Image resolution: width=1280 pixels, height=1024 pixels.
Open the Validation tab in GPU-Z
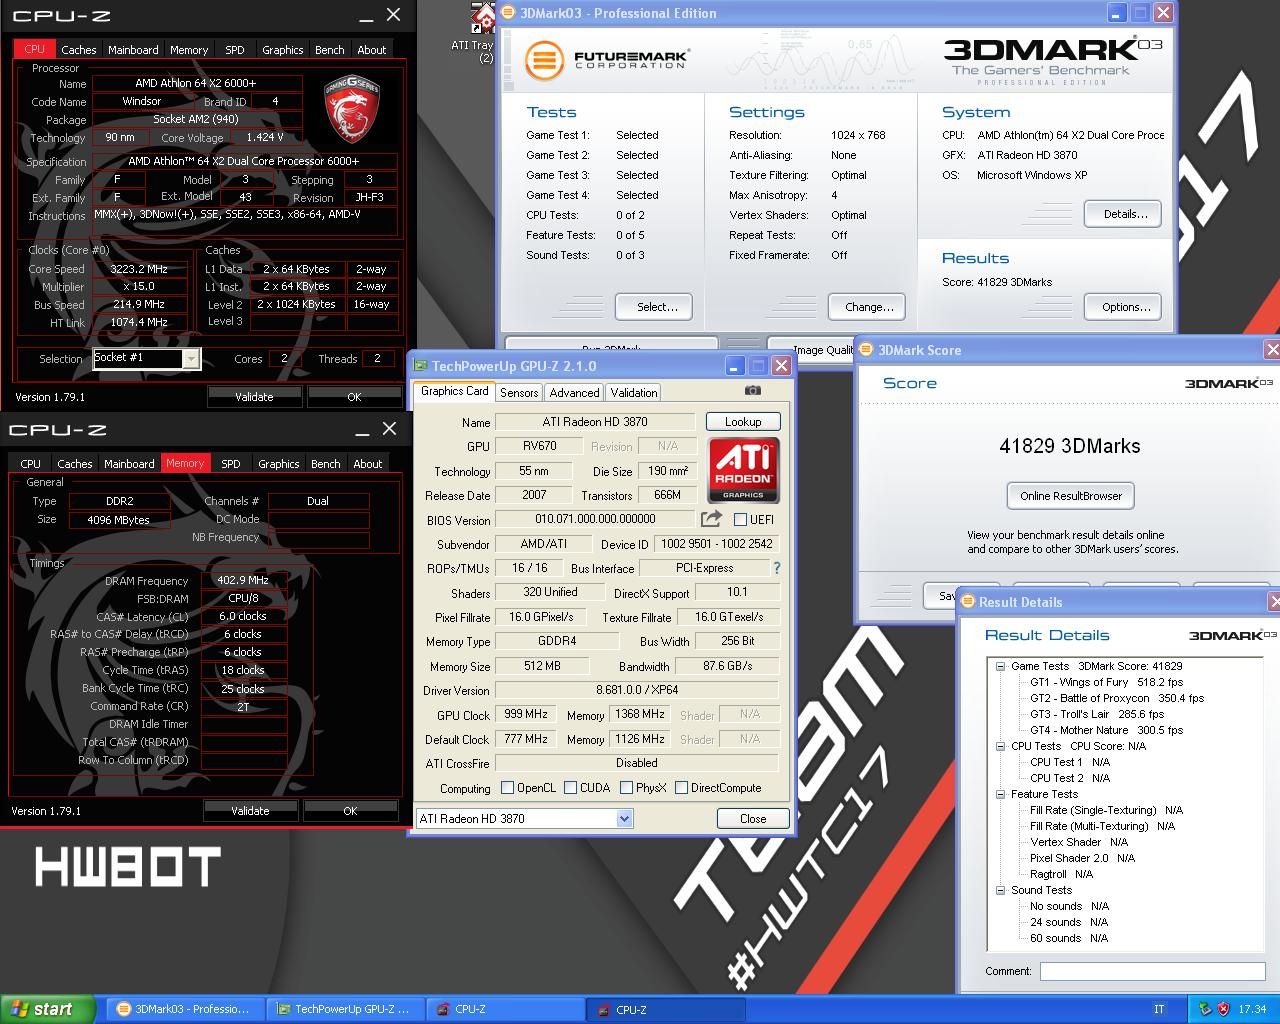point(634,392)
